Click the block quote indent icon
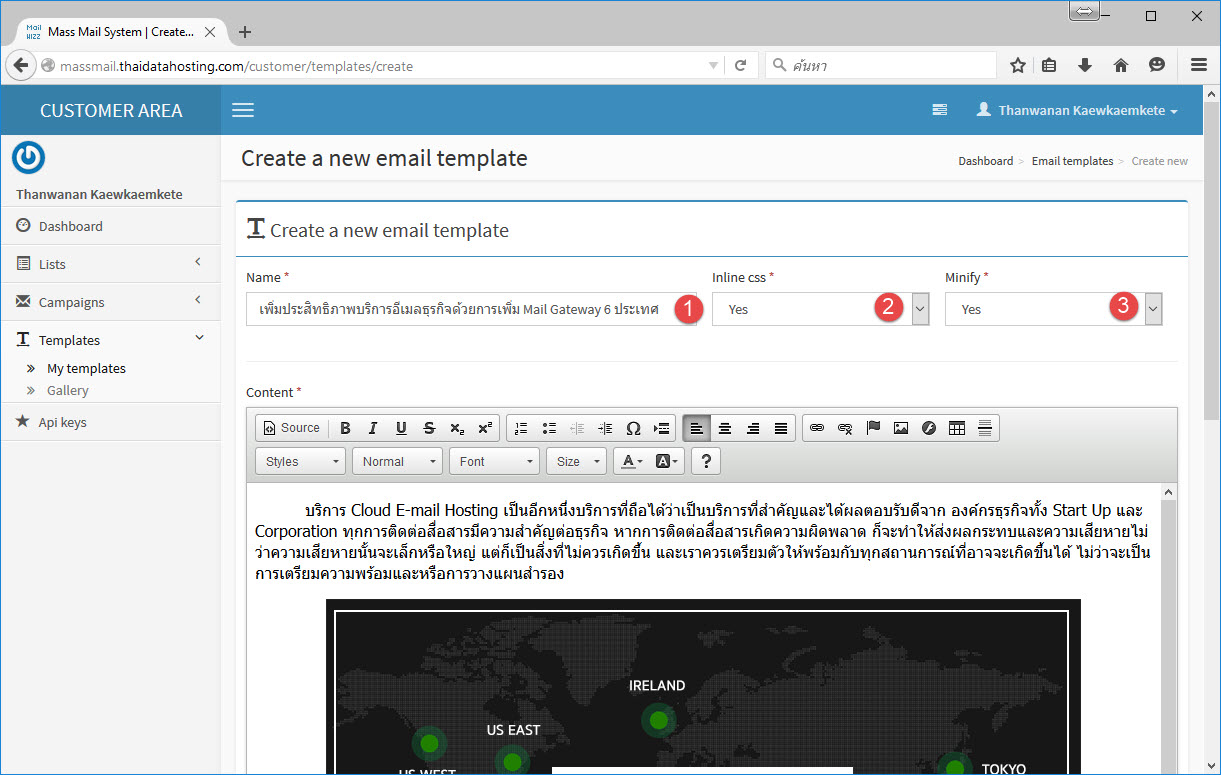This screenshot has height=775, width=1221. coord(661,428)
